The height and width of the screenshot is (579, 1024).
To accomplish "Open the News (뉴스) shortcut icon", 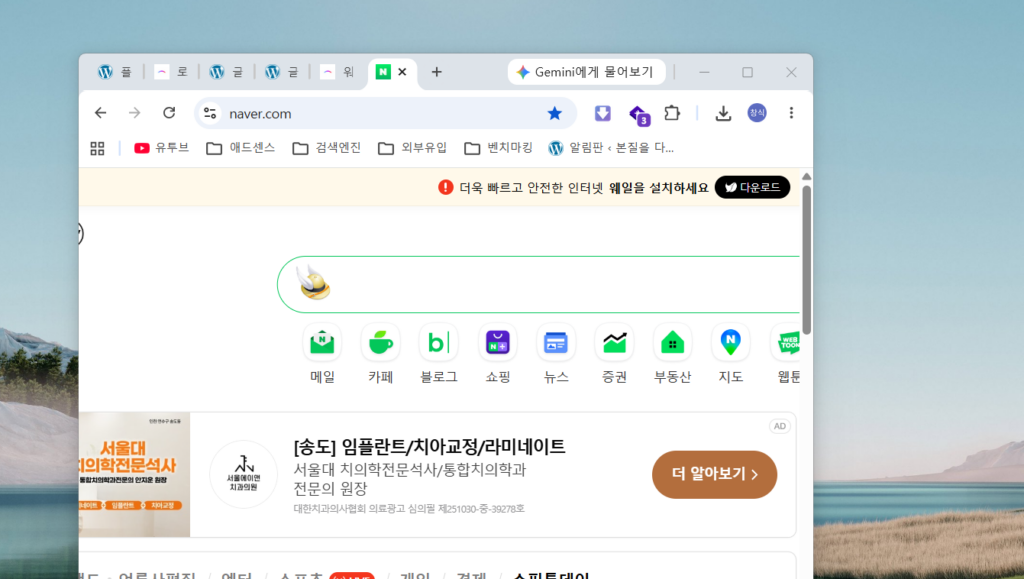I will click(x=556, y=343).
